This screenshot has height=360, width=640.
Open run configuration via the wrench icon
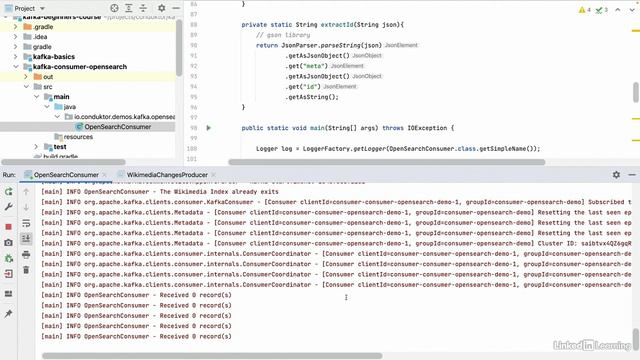pyautogui.click(x=9, y=207)
